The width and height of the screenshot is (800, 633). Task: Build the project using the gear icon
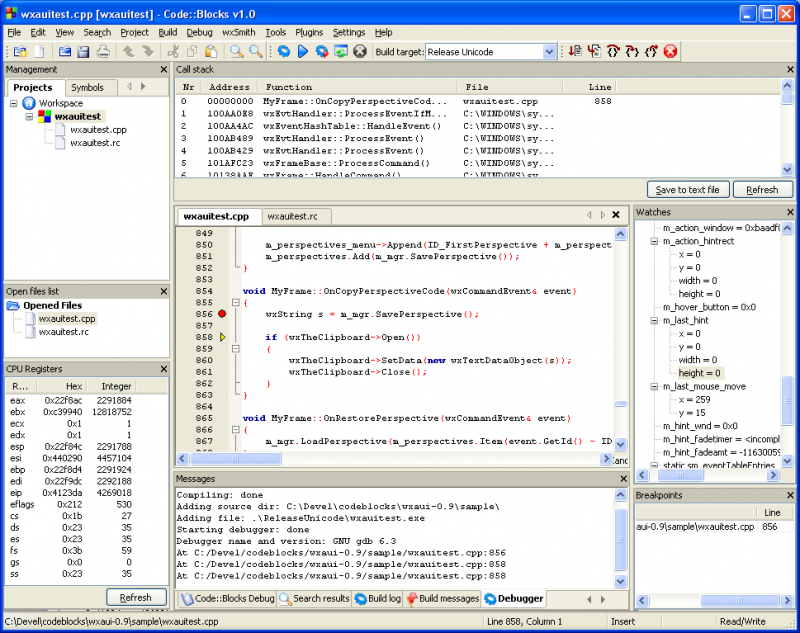[x=282, y=51]
